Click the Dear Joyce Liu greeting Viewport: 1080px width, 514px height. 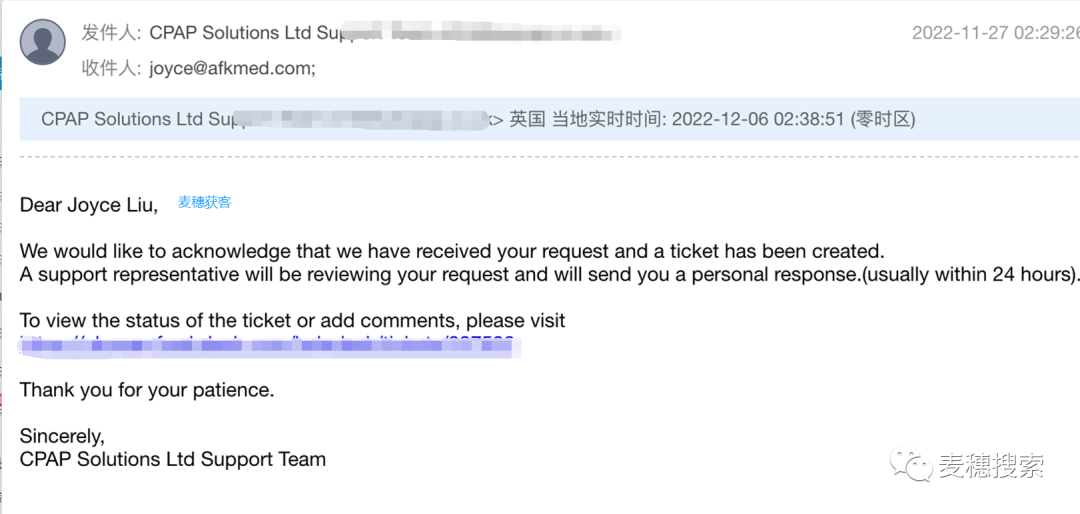[89, 205]
